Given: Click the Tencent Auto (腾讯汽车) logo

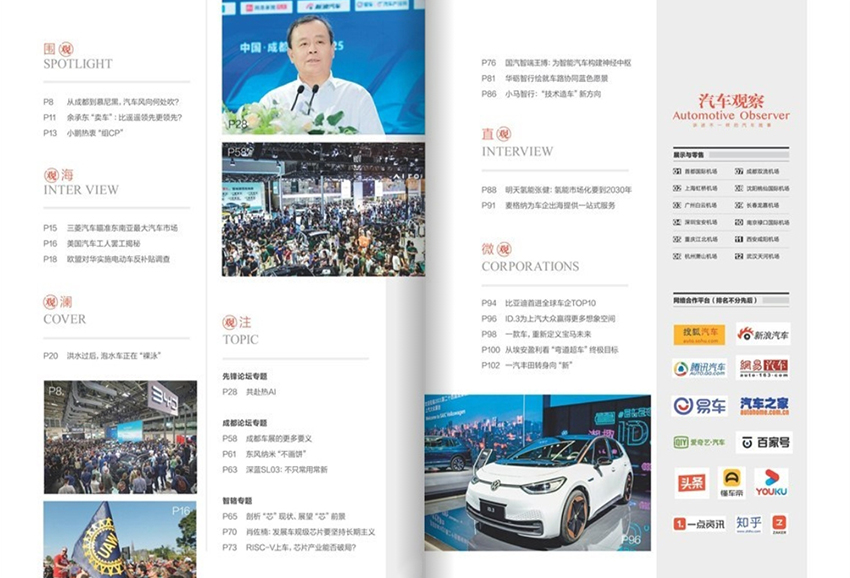Looking at the screenshot, I should click(x=698, y=369).
